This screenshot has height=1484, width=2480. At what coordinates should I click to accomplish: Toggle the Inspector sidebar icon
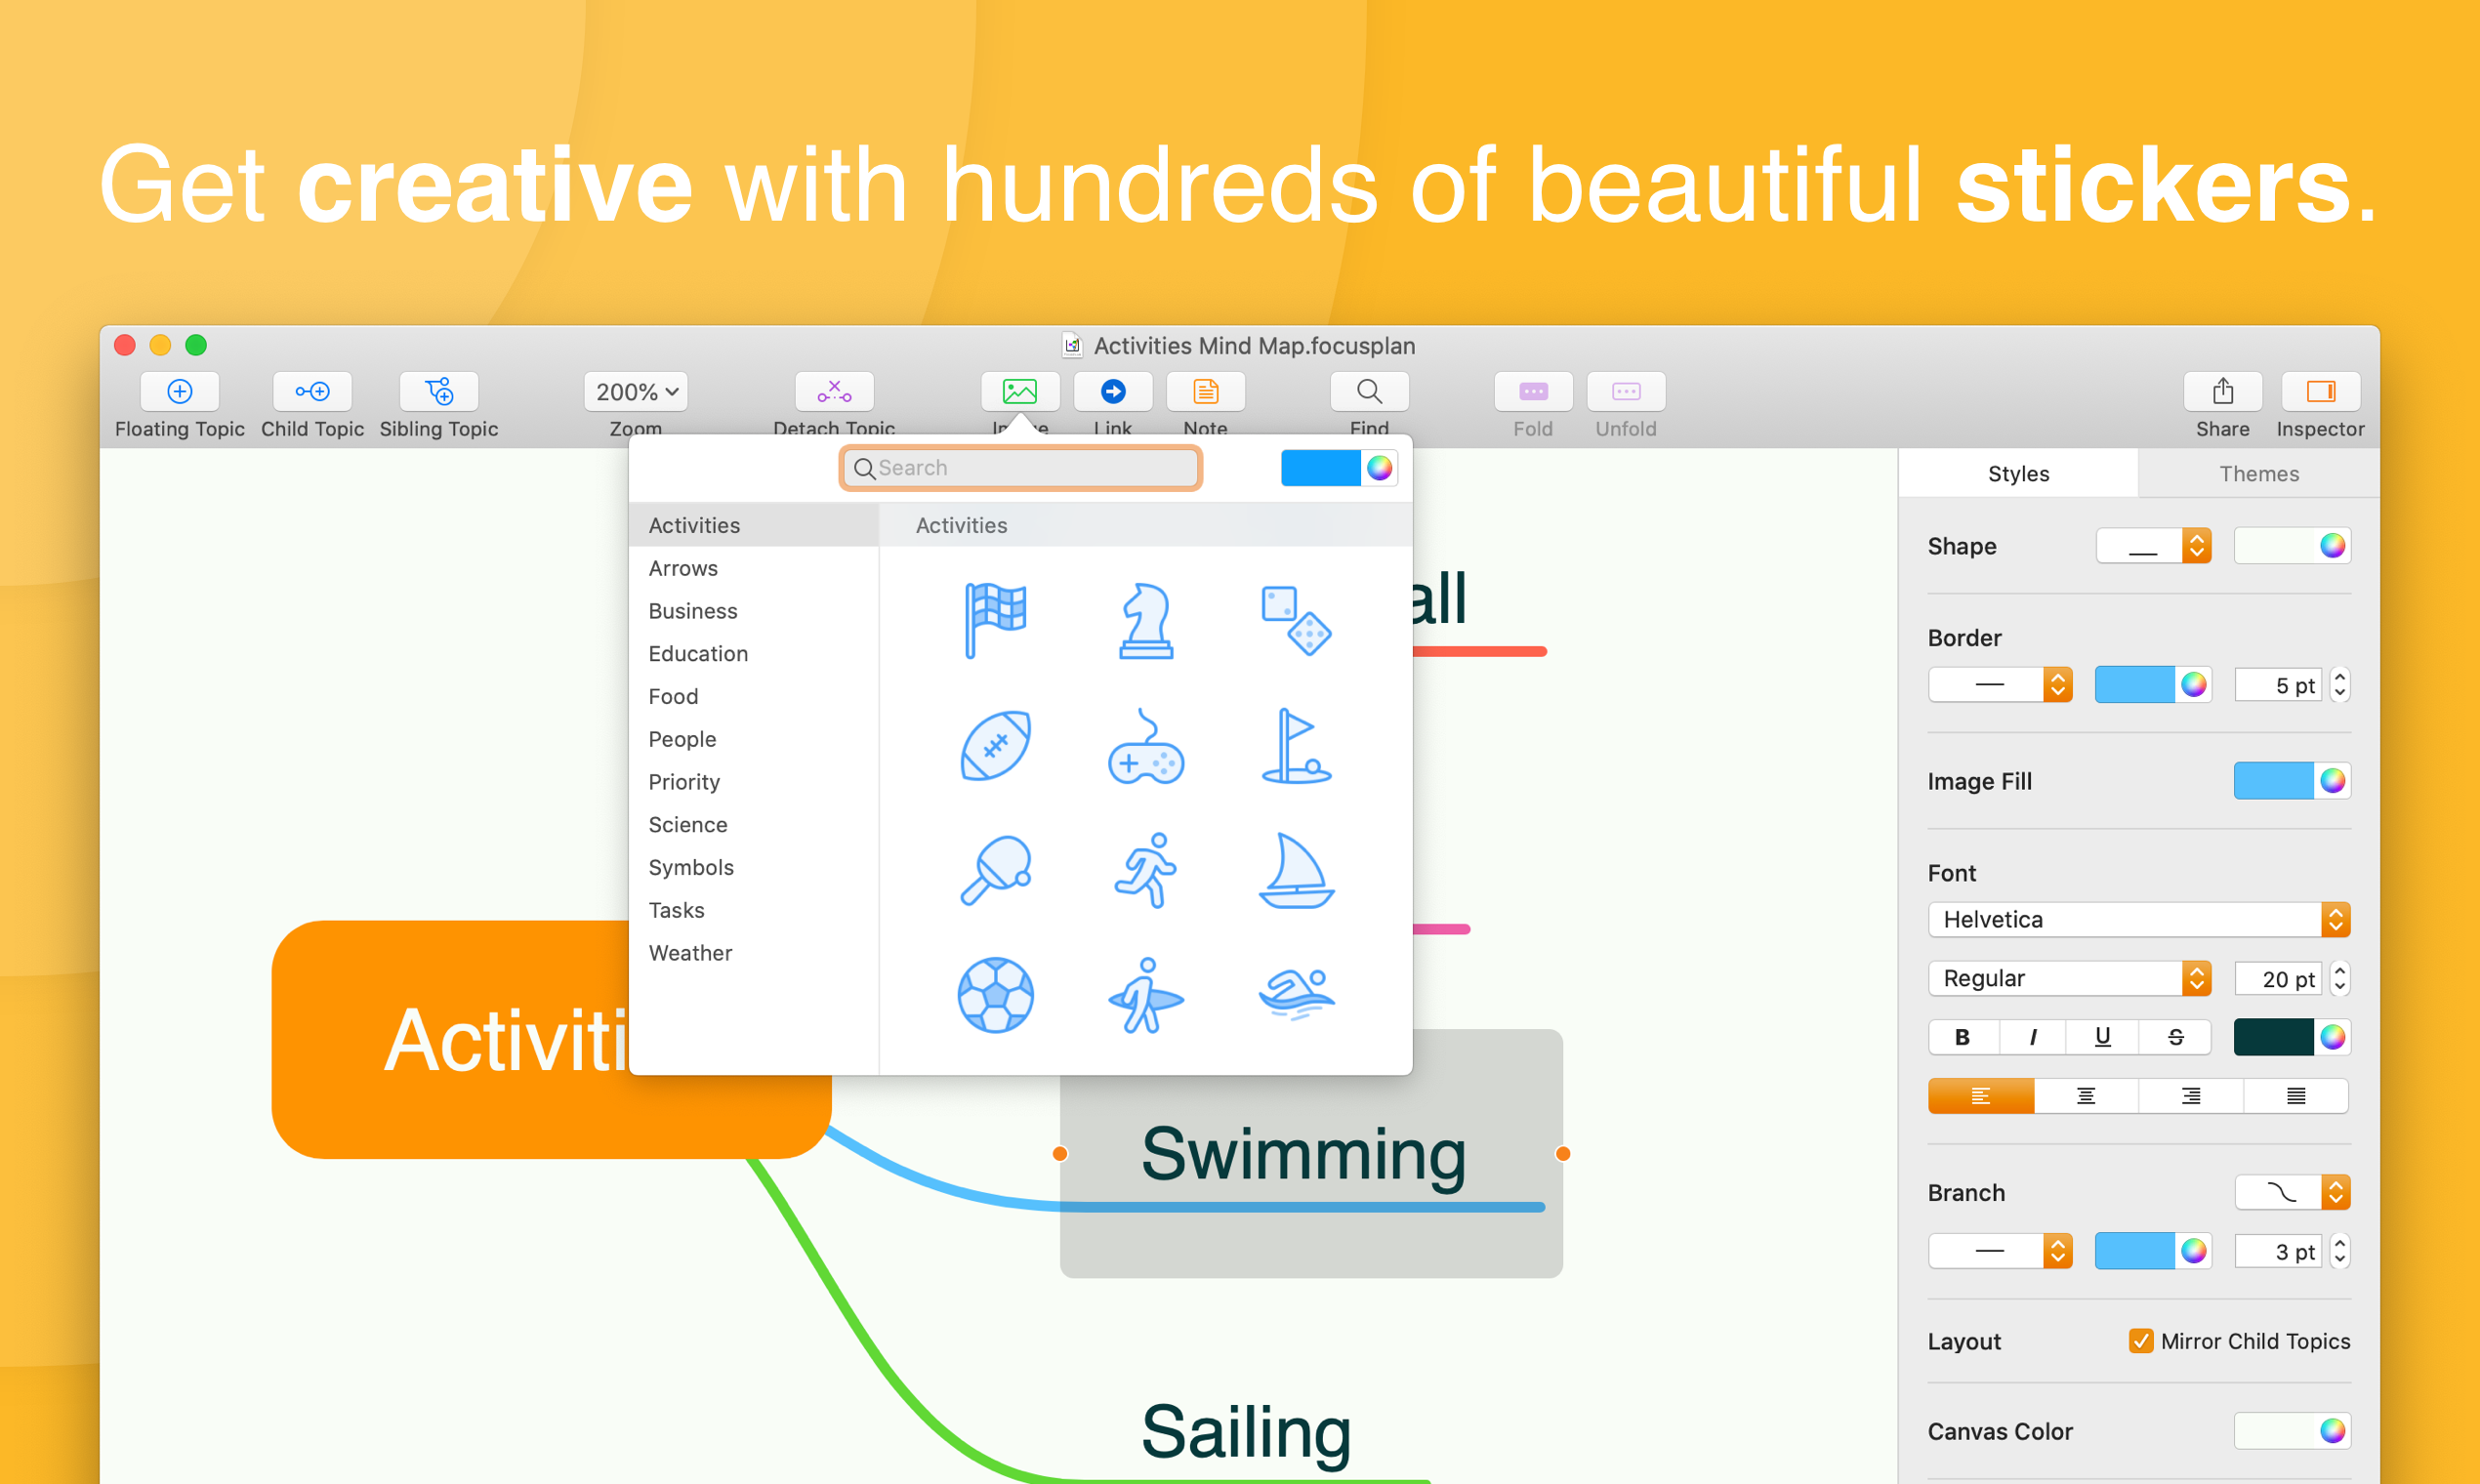(2321, 391)
